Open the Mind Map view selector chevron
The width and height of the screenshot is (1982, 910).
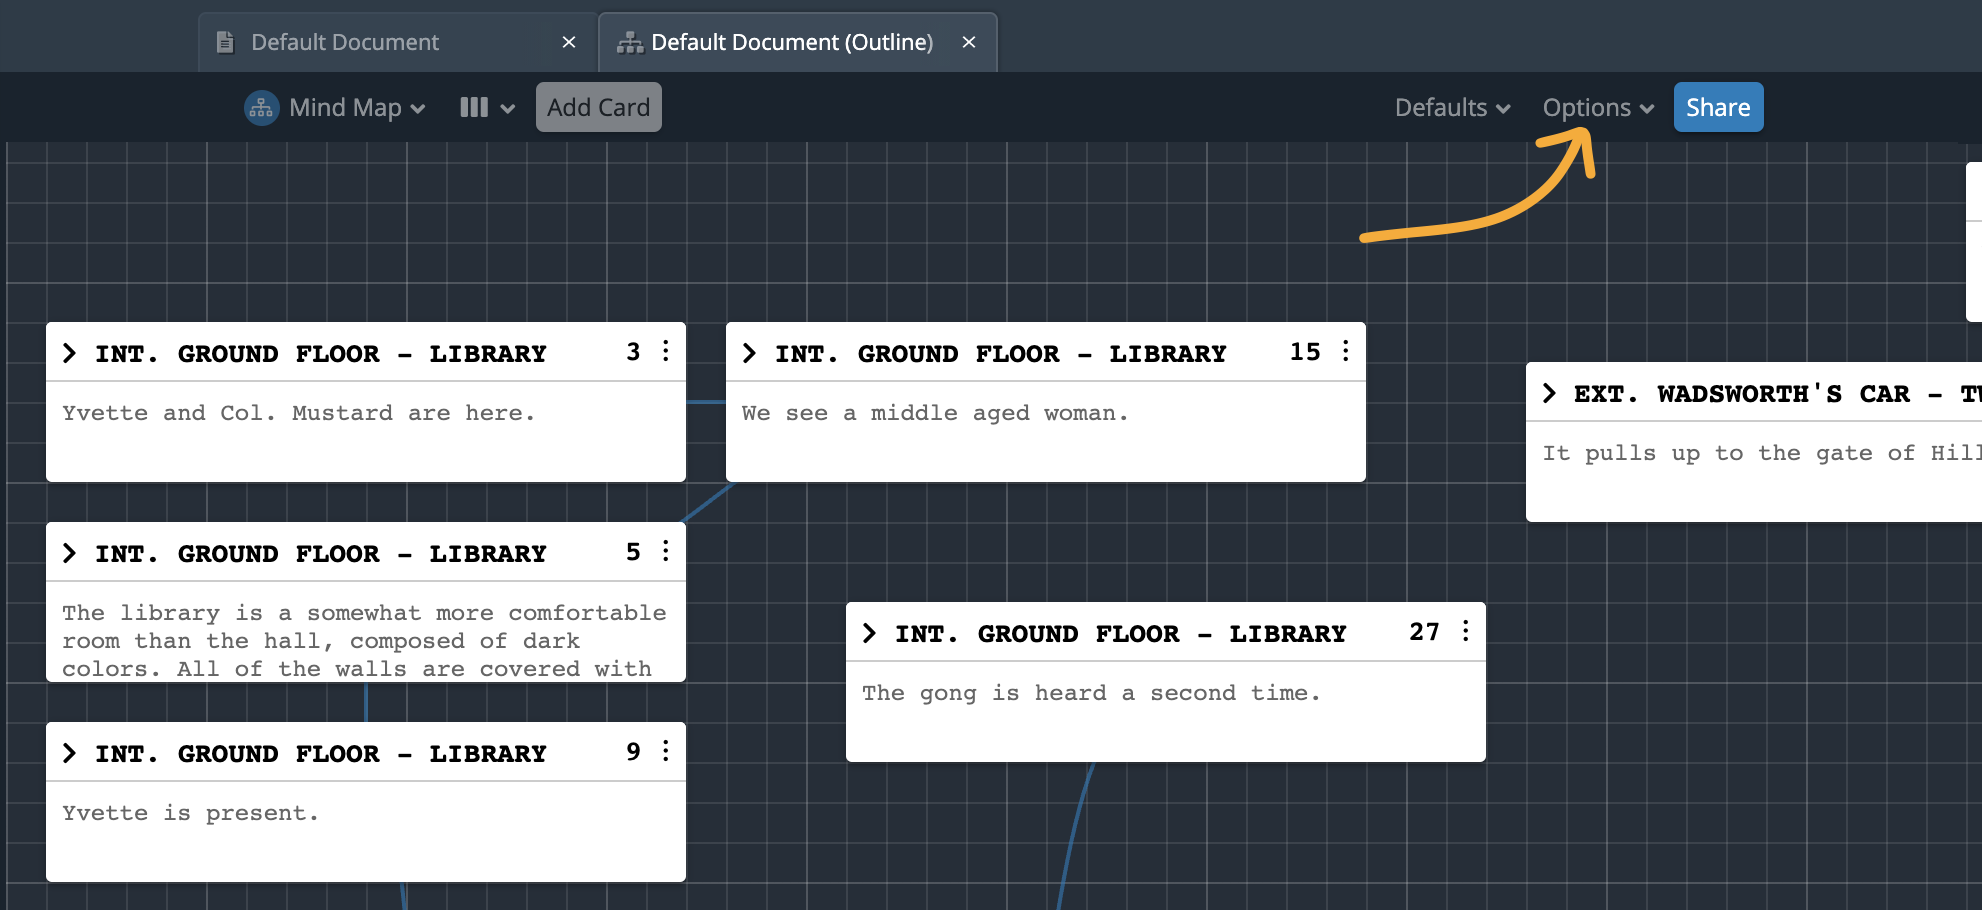coord(419,108)
